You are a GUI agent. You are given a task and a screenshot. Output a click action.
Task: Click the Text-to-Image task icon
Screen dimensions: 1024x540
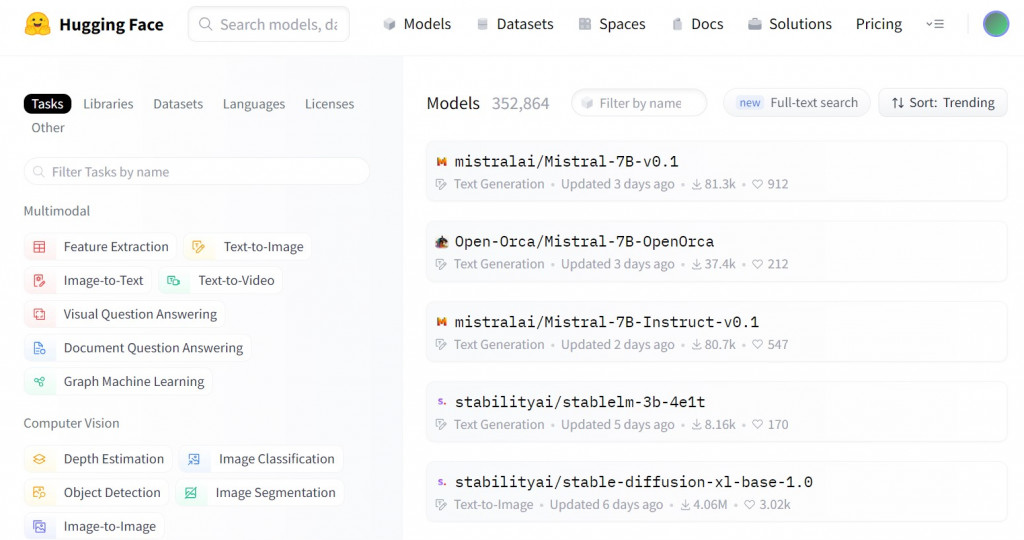[x=199, y=247]
